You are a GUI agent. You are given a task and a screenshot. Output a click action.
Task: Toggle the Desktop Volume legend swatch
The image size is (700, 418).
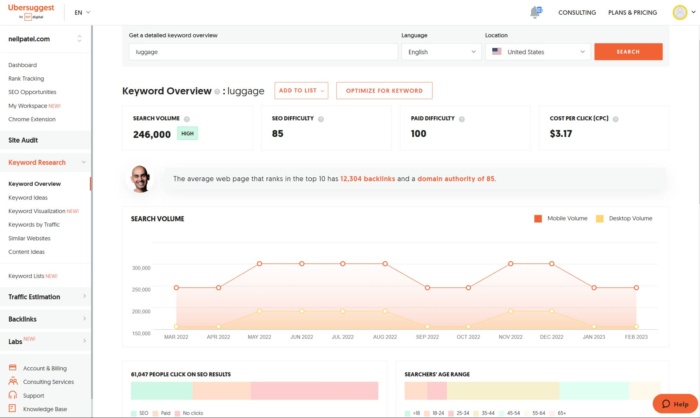[x=600, y=218]
